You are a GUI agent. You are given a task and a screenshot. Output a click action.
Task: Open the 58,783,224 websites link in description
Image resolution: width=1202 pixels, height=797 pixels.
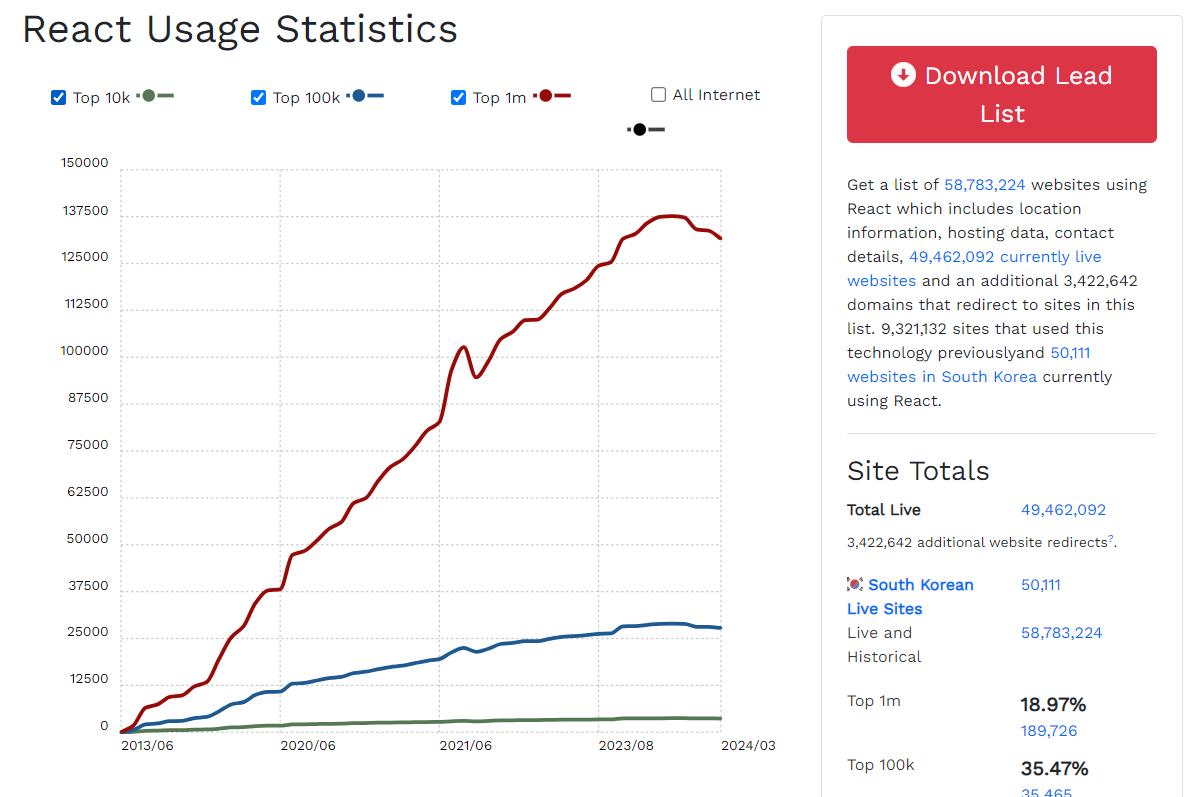tap(984, 185)
